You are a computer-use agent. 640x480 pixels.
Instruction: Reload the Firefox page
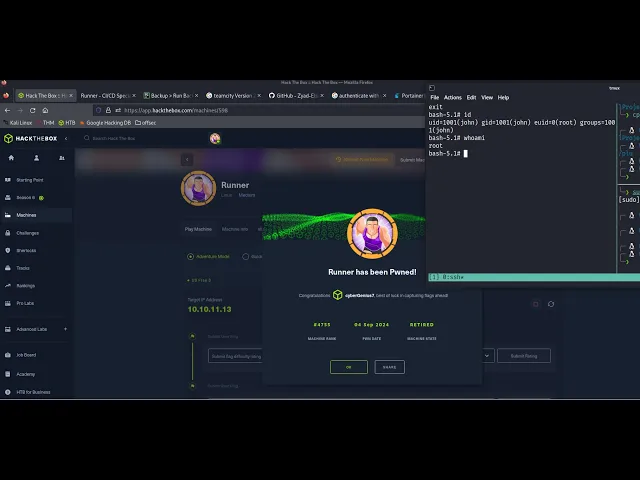click(x=33, y=110)
